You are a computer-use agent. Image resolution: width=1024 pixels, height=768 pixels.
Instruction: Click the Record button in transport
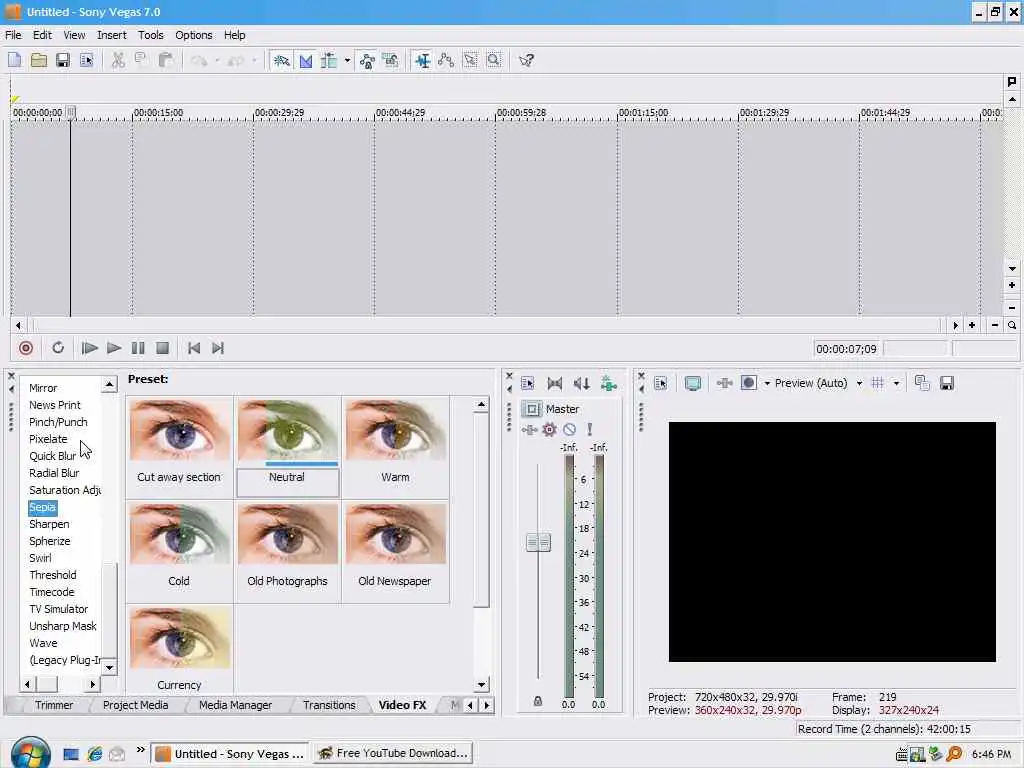[26, 348]
